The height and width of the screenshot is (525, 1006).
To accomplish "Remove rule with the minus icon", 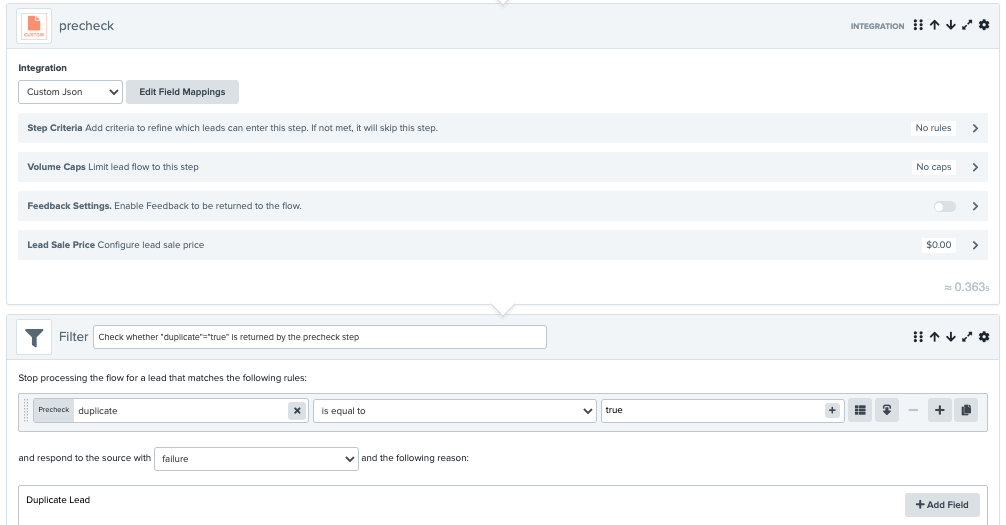I will [913, 410].
